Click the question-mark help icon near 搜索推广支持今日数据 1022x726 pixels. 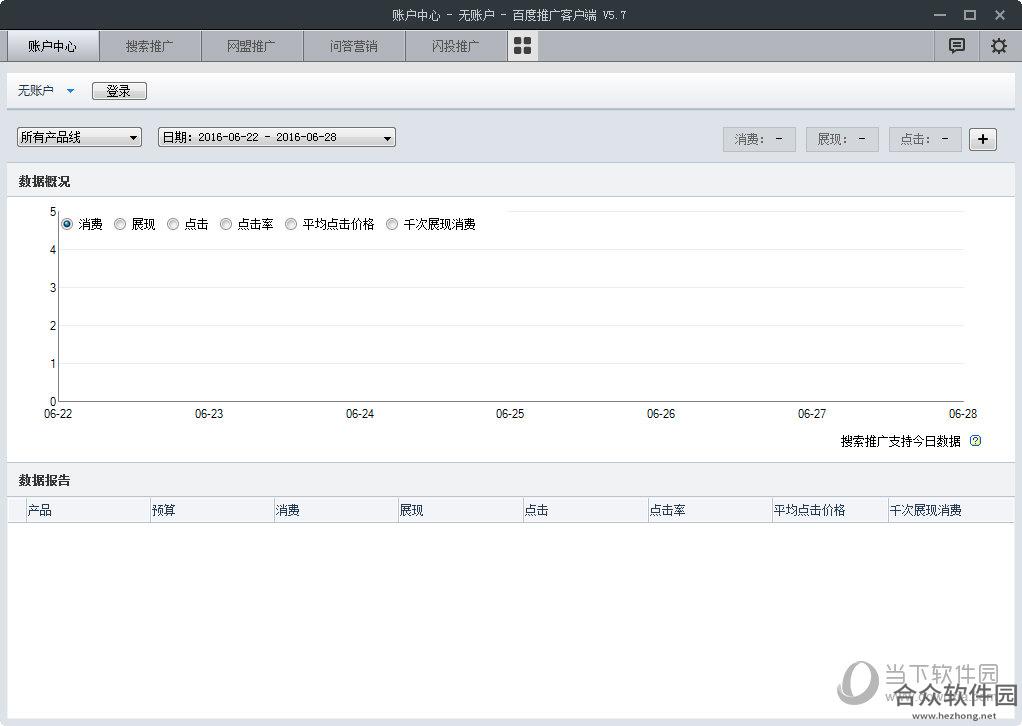[x=975, y=441]
